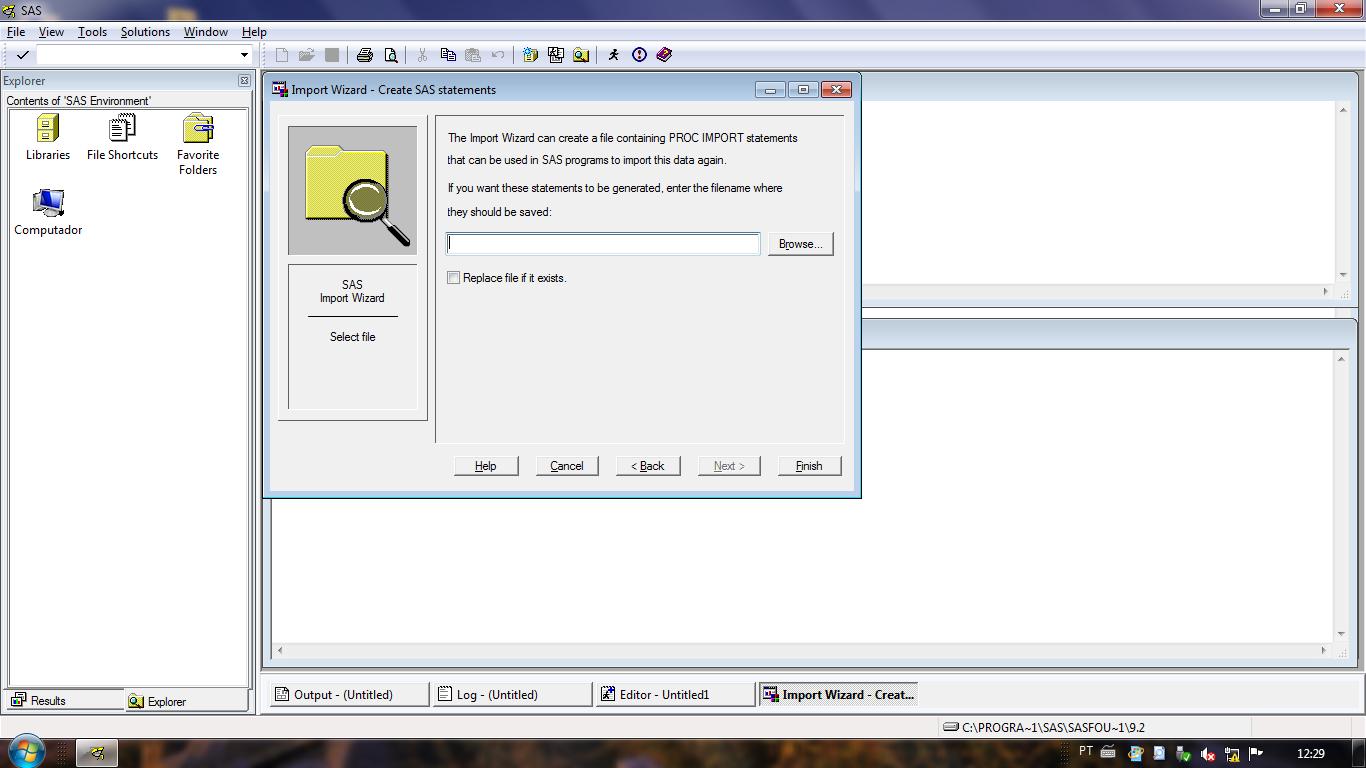Click the C:\PROGRA~1\SAS path in status bar

pyautogui.click(x=1052, y=727)
